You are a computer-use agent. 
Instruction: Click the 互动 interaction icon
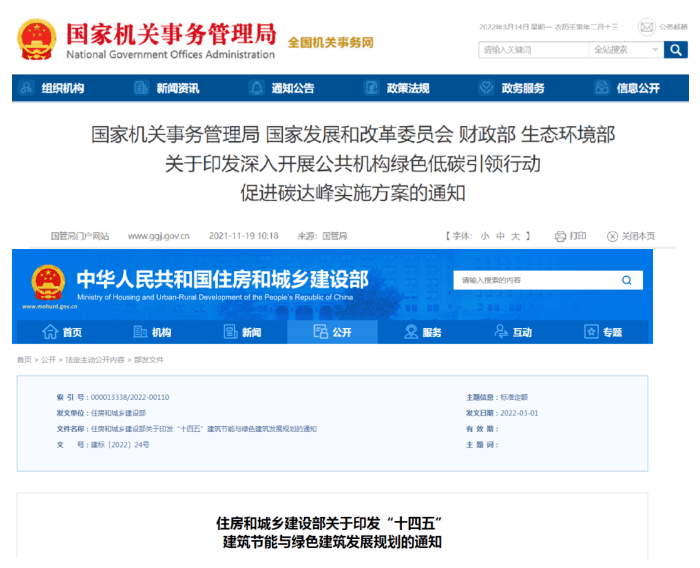pos(501,332)
